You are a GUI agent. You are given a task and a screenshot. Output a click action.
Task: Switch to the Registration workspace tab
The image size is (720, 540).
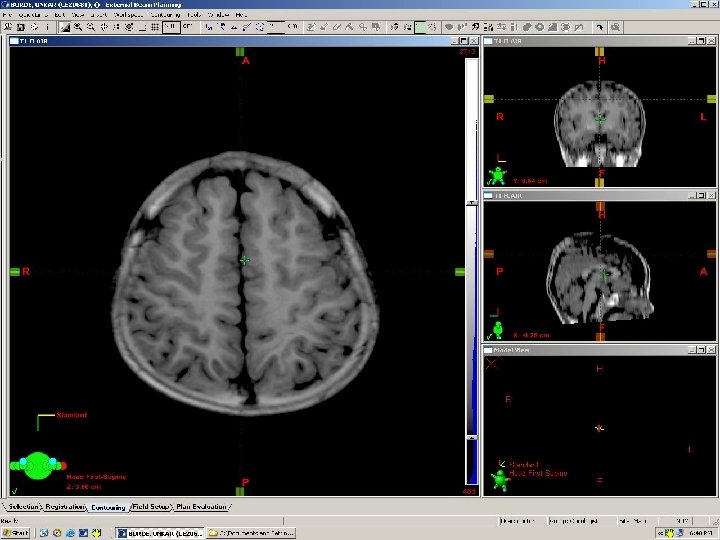coord(65,506)
